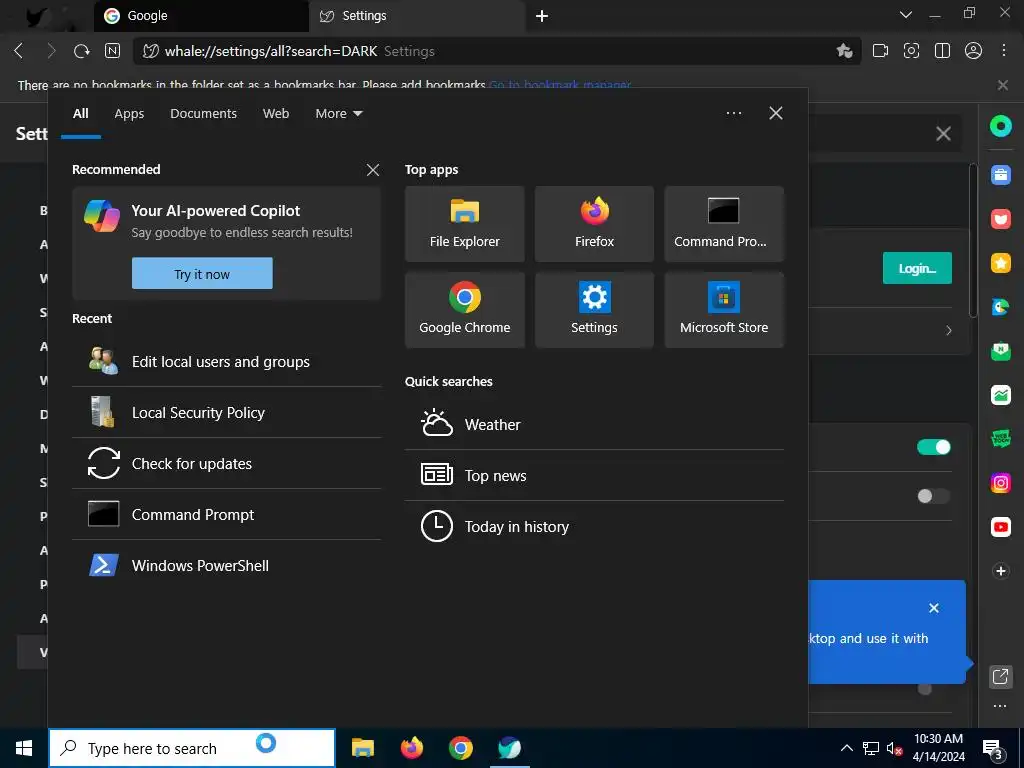Open sidebar in new window icon
Screen dimensions: 1024x768
pos(1000,676)
